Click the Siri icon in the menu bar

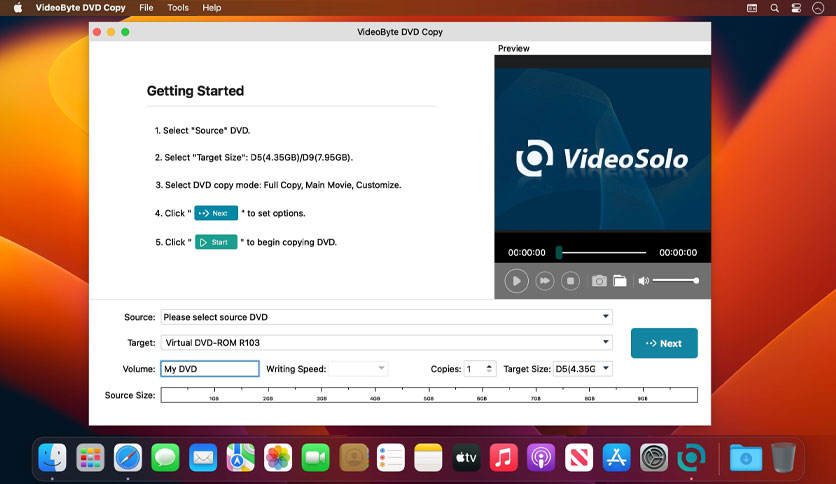tap(818, 8)
